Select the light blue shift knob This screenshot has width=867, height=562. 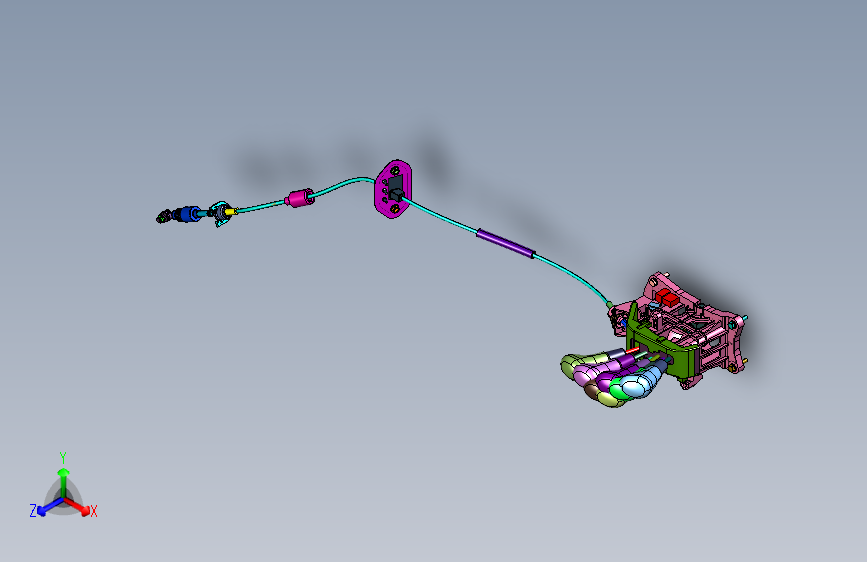[639, 383]
